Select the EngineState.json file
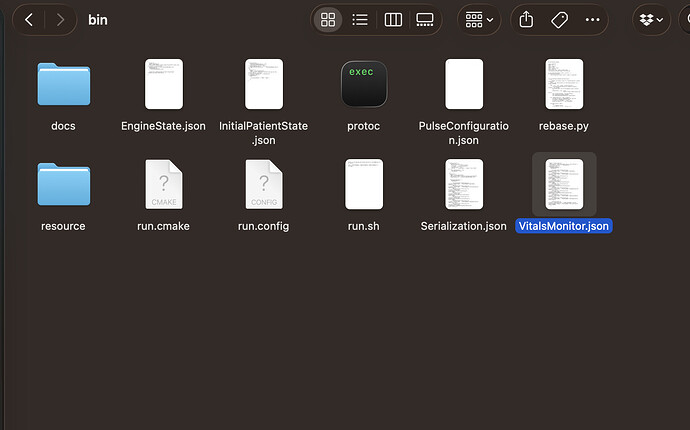This screenshot has width=690, height=430. tap(163, 84)
